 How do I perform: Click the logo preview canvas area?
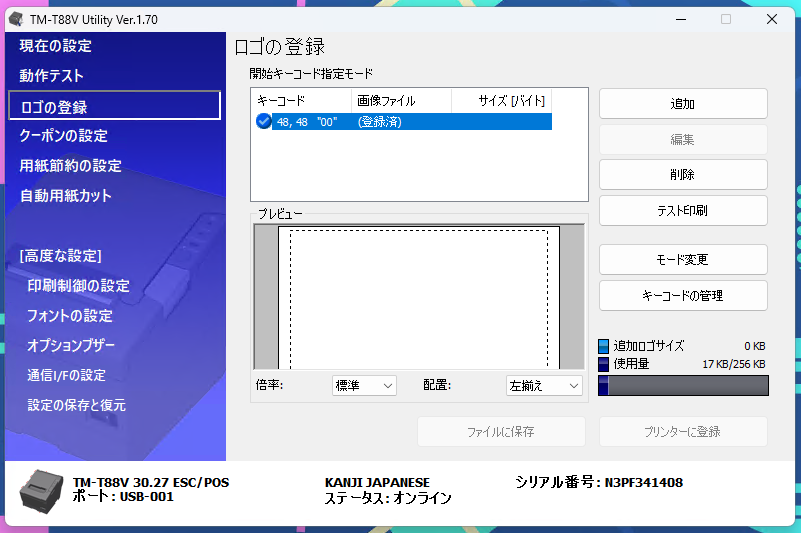(419, 296)
